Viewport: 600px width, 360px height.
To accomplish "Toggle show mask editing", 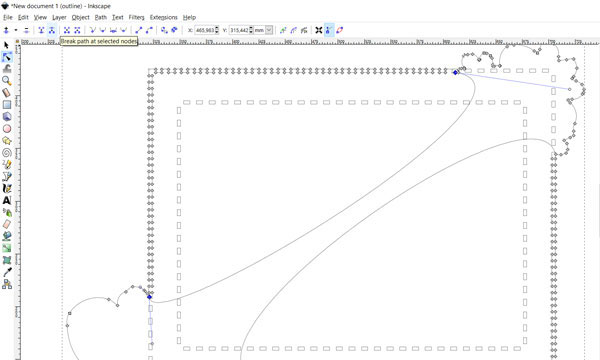I will [x=293, y=30].
